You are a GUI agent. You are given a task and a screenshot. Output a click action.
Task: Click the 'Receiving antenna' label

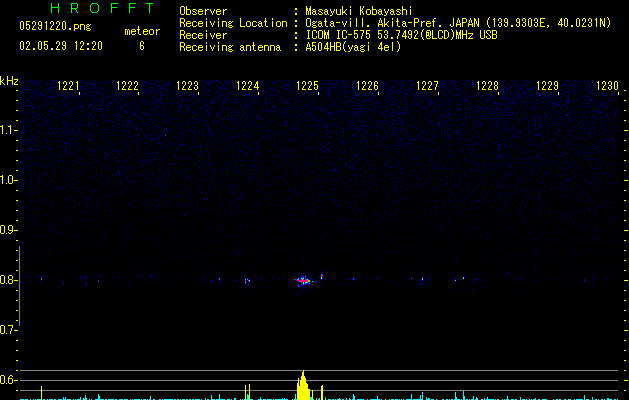[230, 47]
